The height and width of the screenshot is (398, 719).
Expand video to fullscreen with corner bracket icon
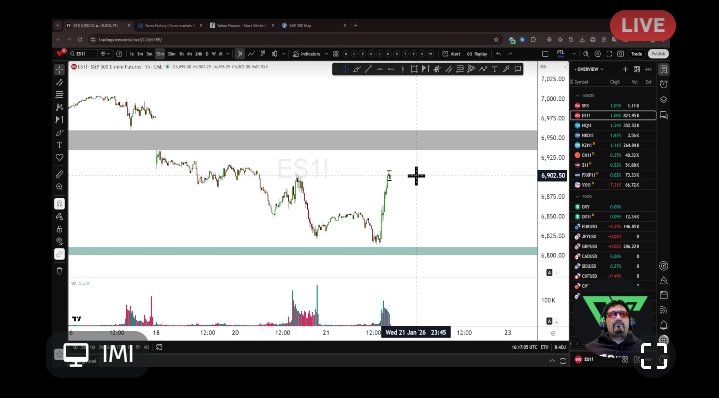[653, 355]
